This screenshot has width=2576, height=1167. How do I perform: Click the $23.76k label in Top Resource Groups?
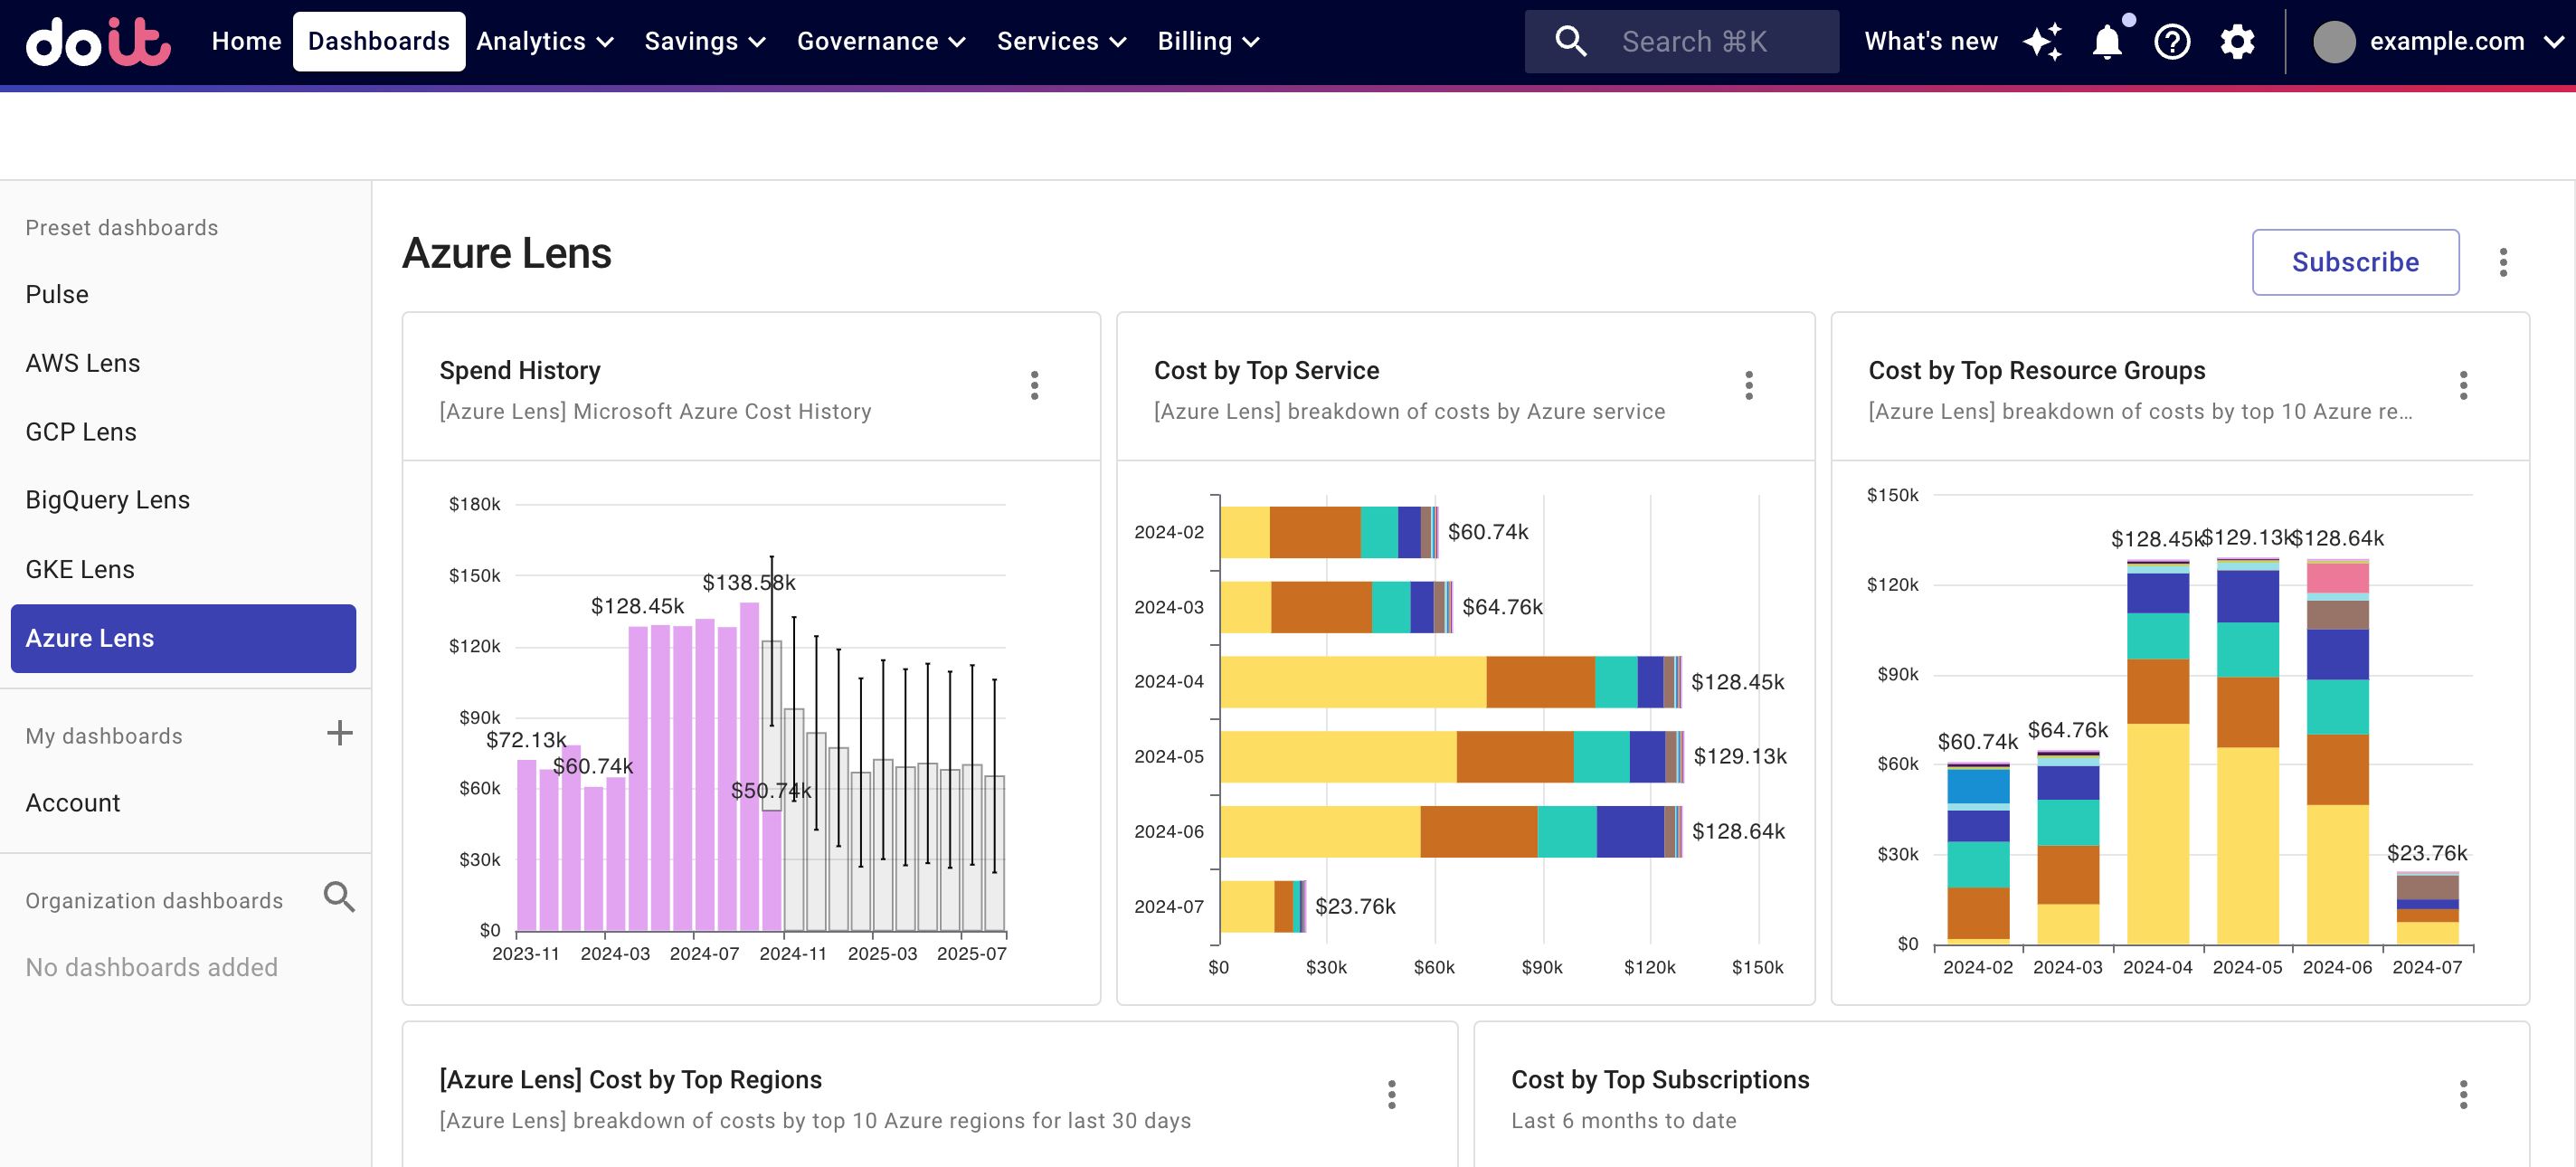pyautogui.click(x=2426, y=853)
